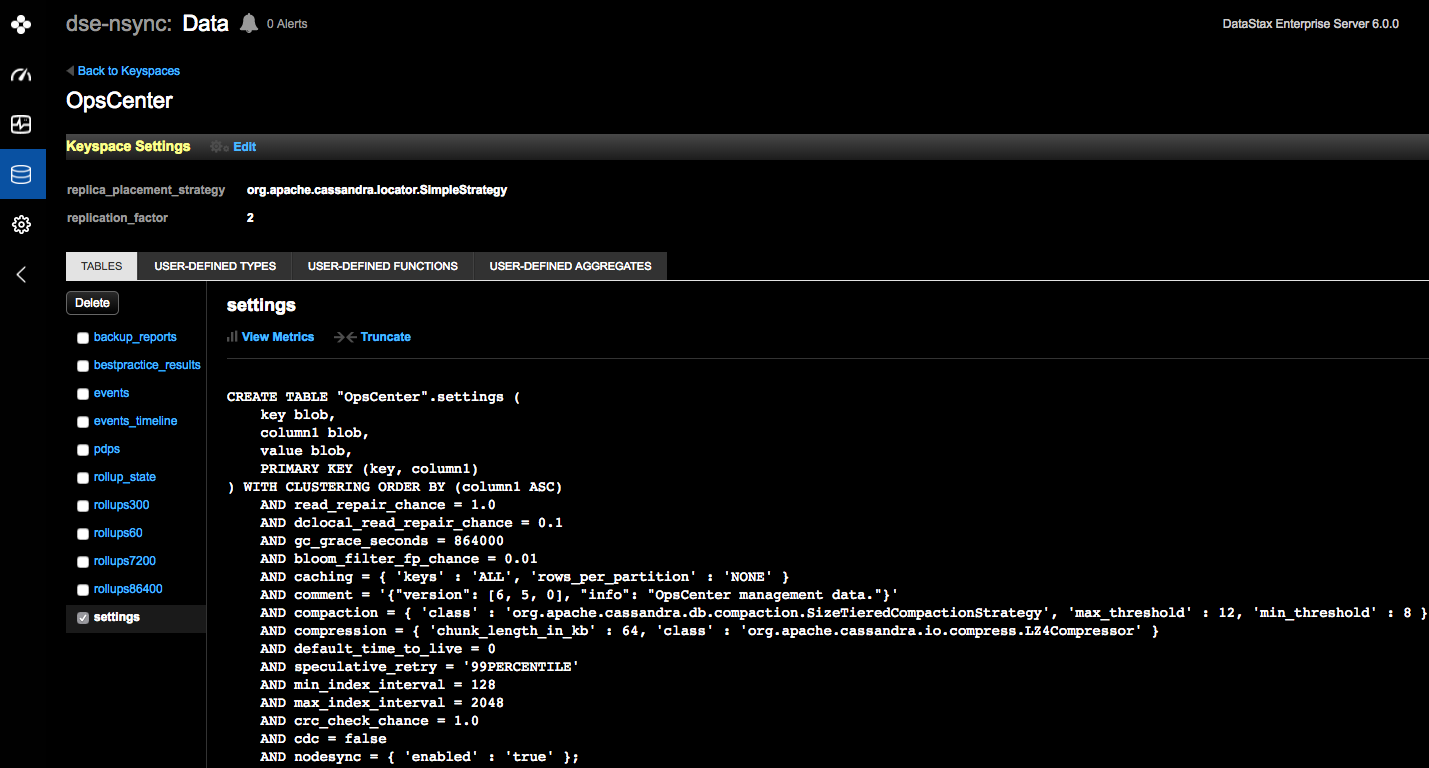
Task: Open the Dashboard gauge icon in sidebar
Action: (21, 75)
